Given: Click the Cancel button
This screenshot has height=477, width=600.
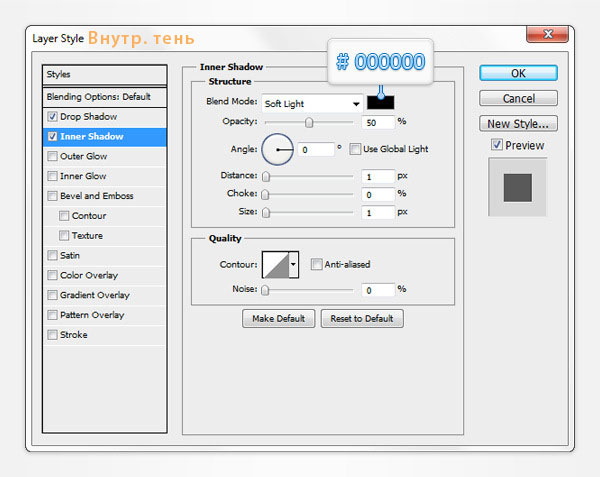Looking at the screenshot, I should pos(518,98).
